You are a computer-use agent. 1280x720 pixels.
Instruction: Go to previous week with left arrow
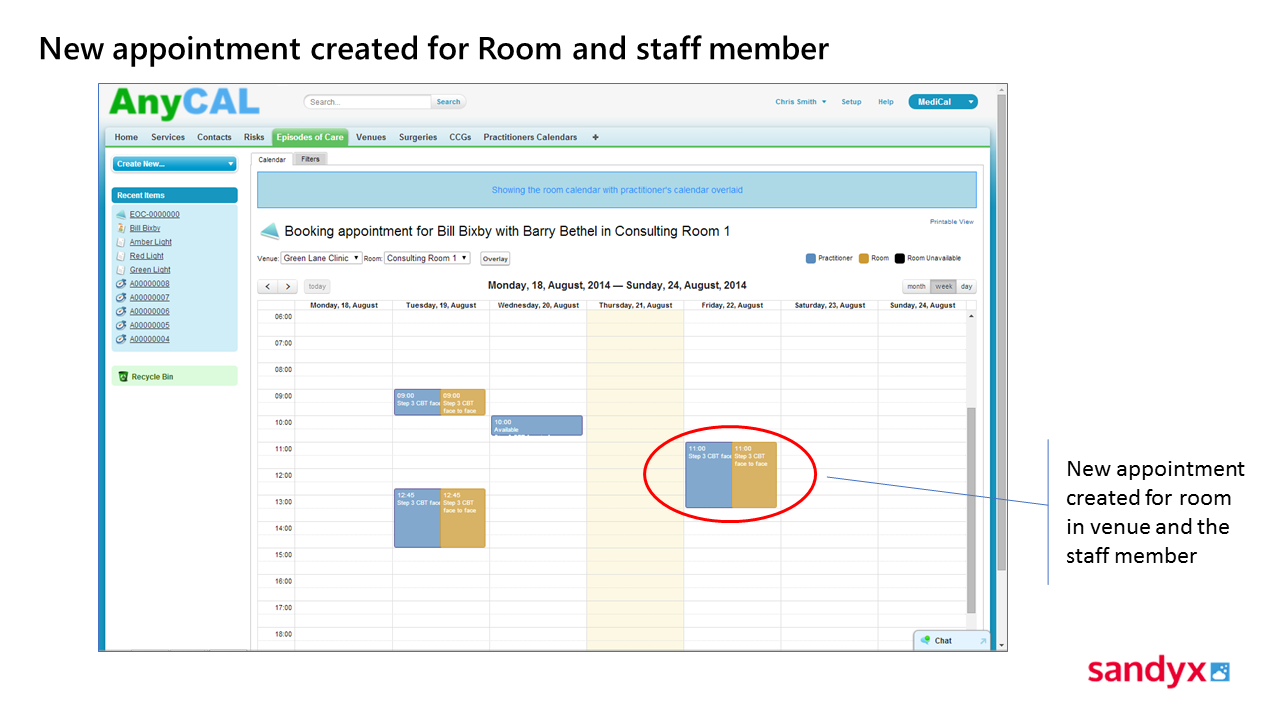[268, 287]
